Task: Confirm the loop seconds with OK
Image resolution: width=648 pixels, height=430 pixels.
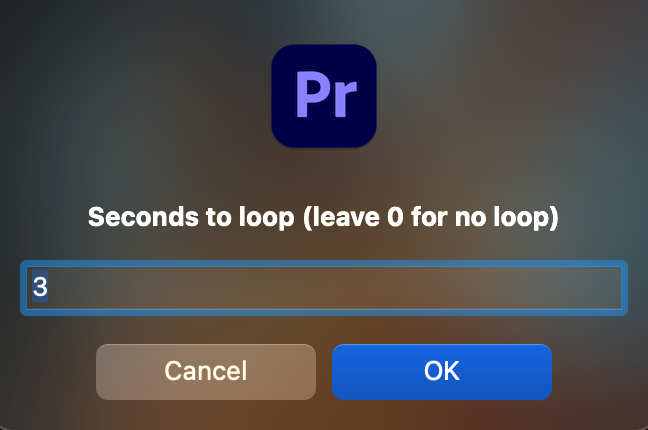Action: [x=441, y=371]
